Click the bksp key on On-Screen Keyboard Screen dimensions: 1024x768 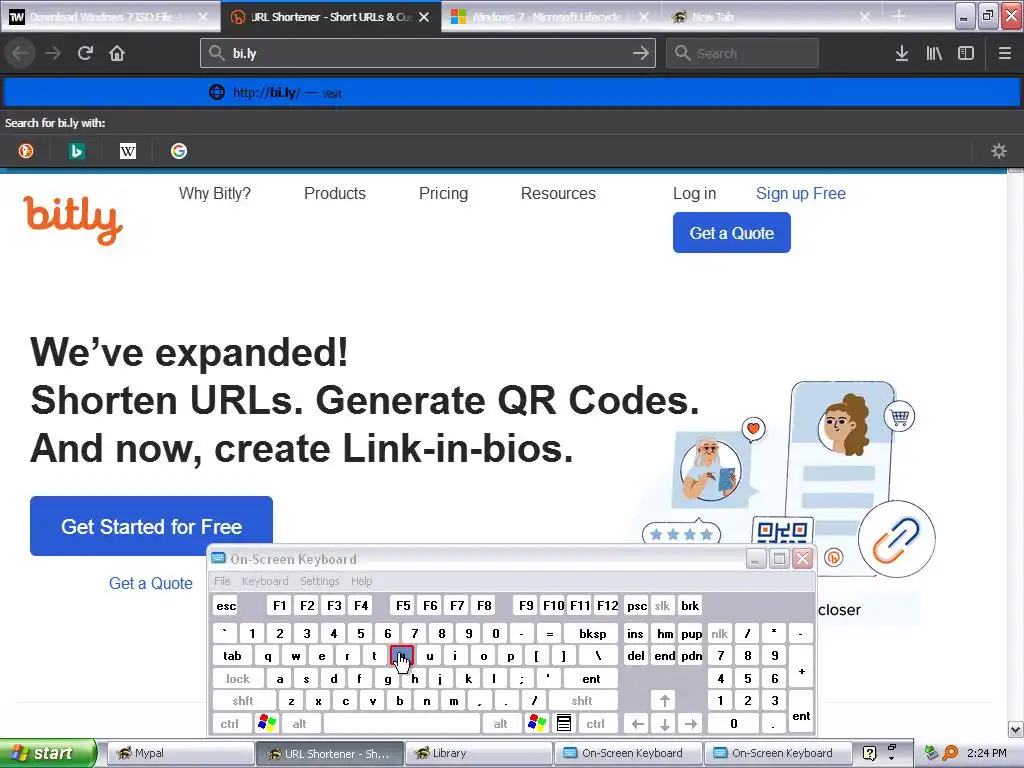[592, 633]
